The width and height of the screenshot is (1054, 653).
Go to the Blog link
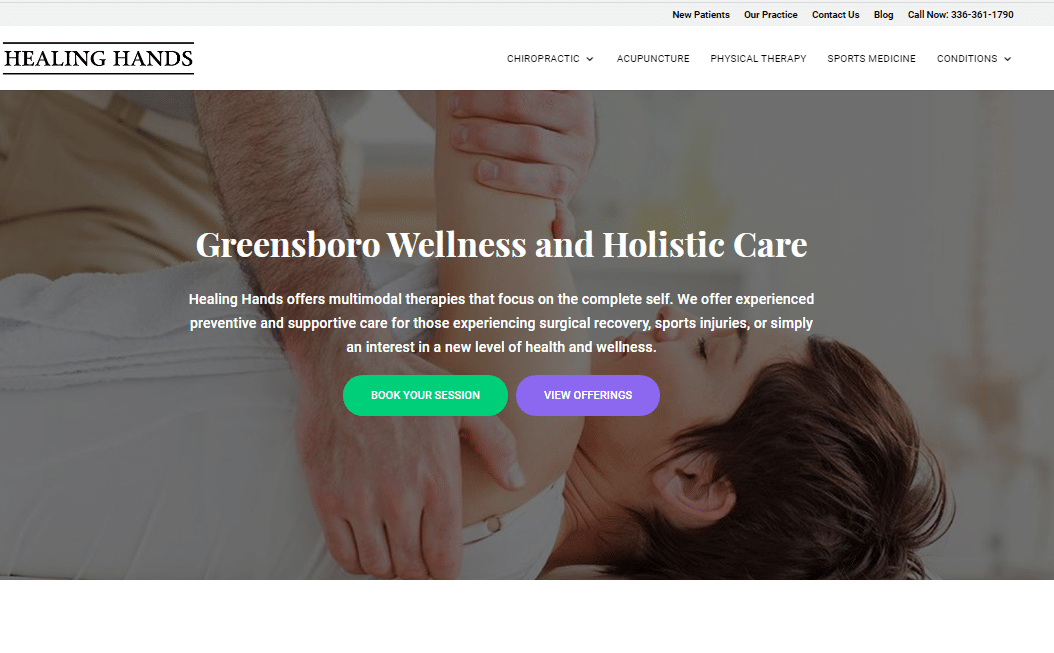tap(883, 15)
